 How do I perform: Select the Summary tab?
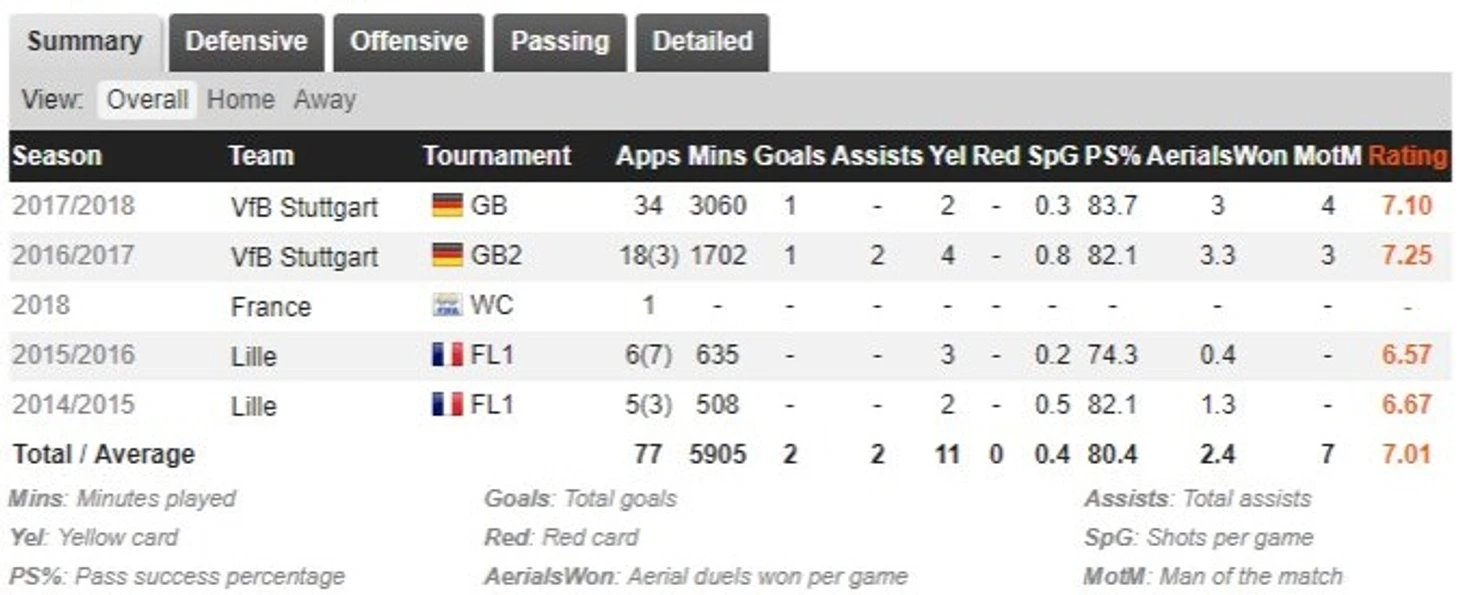(x=85, y=42)
